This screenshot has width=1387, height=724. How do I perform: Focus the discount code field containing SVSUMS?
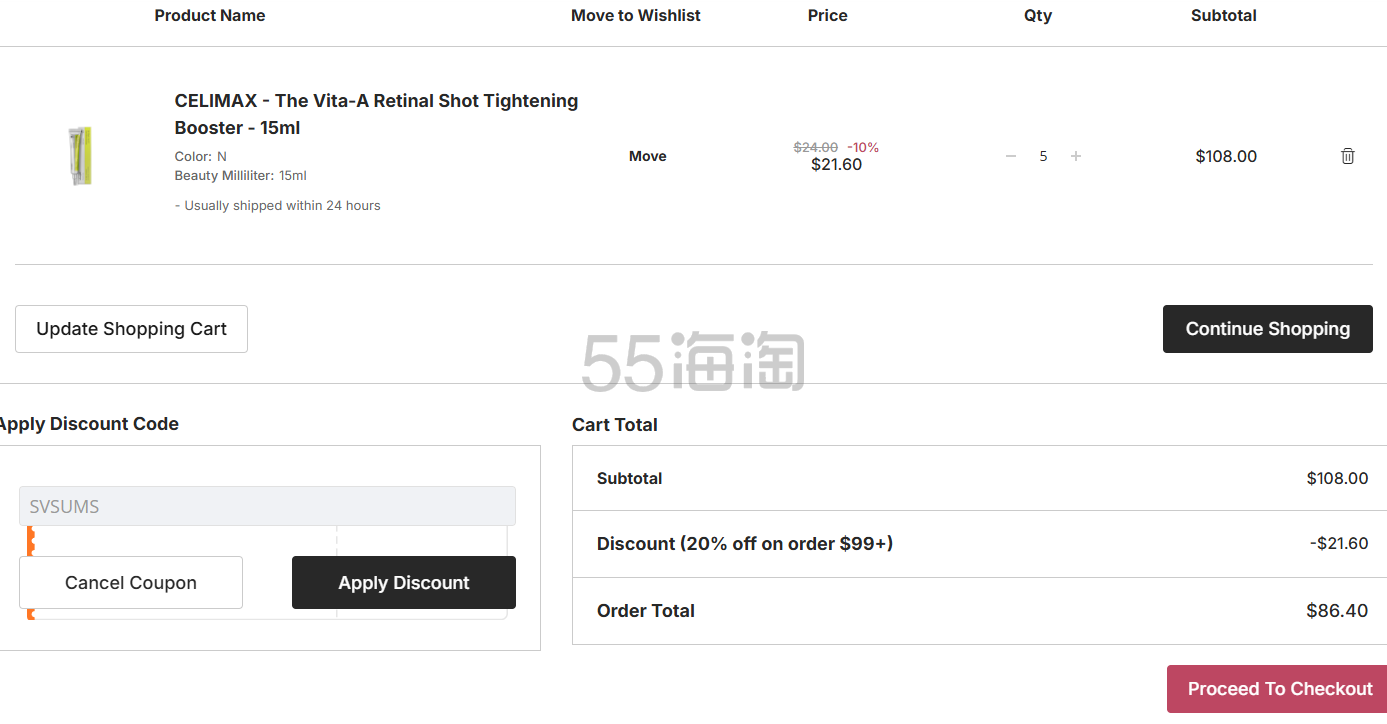[x=267, y=506]
